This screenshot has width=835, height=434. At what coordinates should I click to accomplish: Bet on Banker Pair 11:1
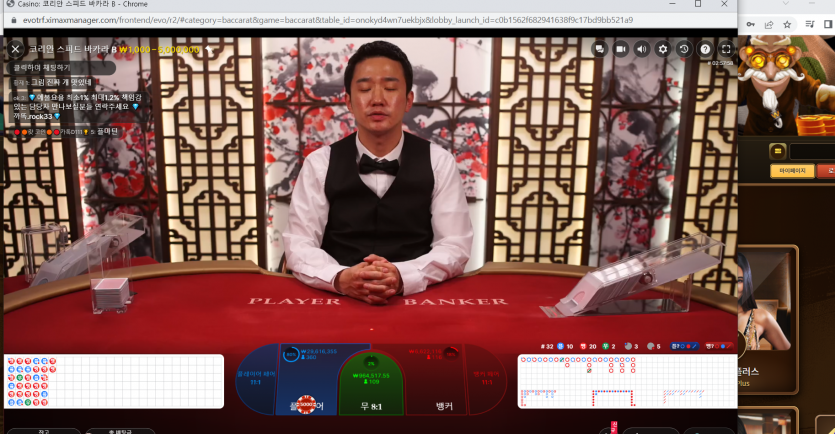click(x=486, y=379)
